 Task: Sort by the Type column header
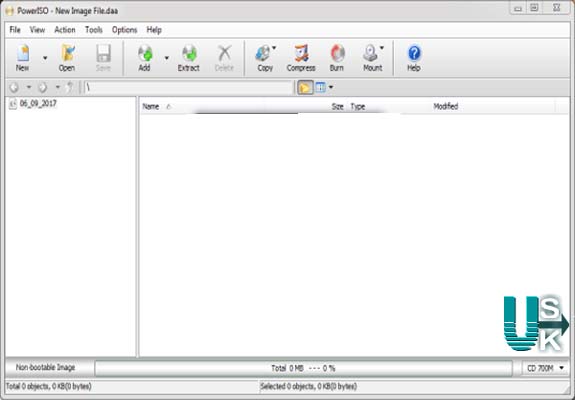point(358,106)
